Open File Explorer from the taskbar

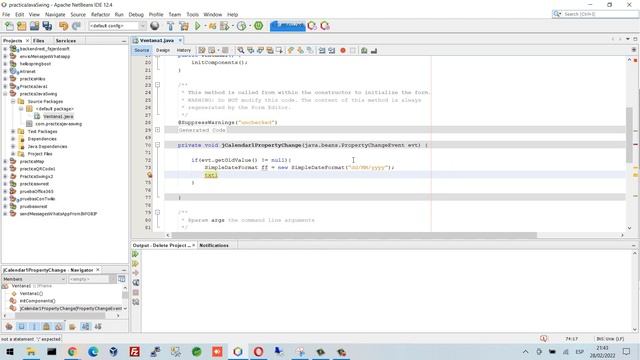[31, 351]
